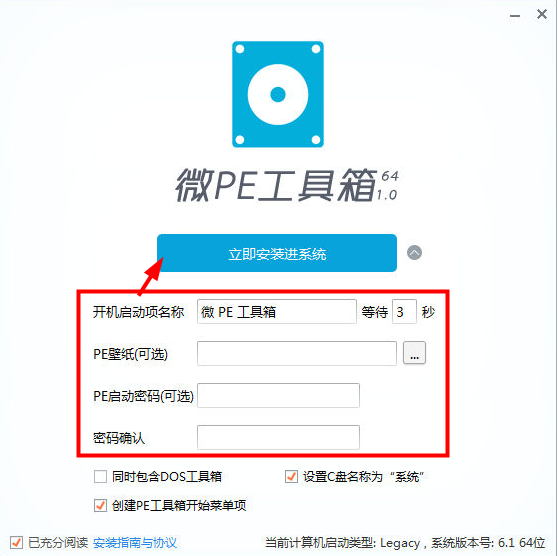Click the boot entry name input field
Screen dimensions: 558x556
277,312
